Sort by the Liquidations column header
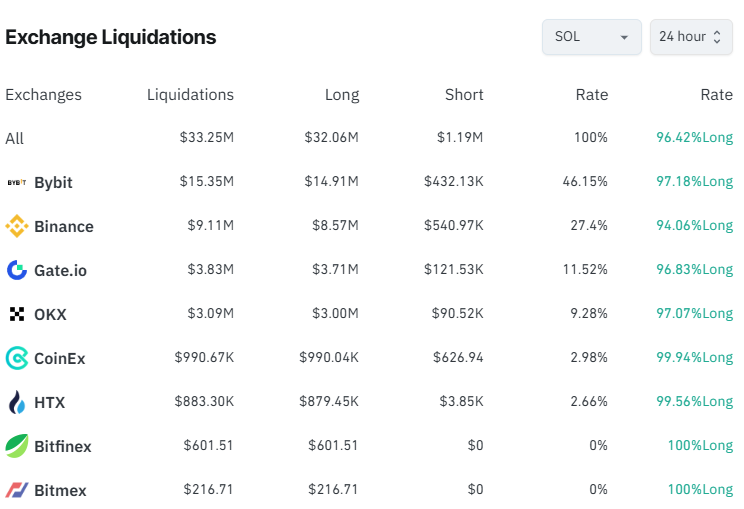 click(x=190, y=95)
